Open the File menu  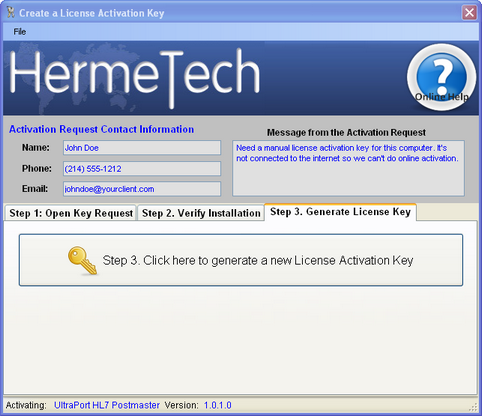pyautogui.click(x=20, y=32)
